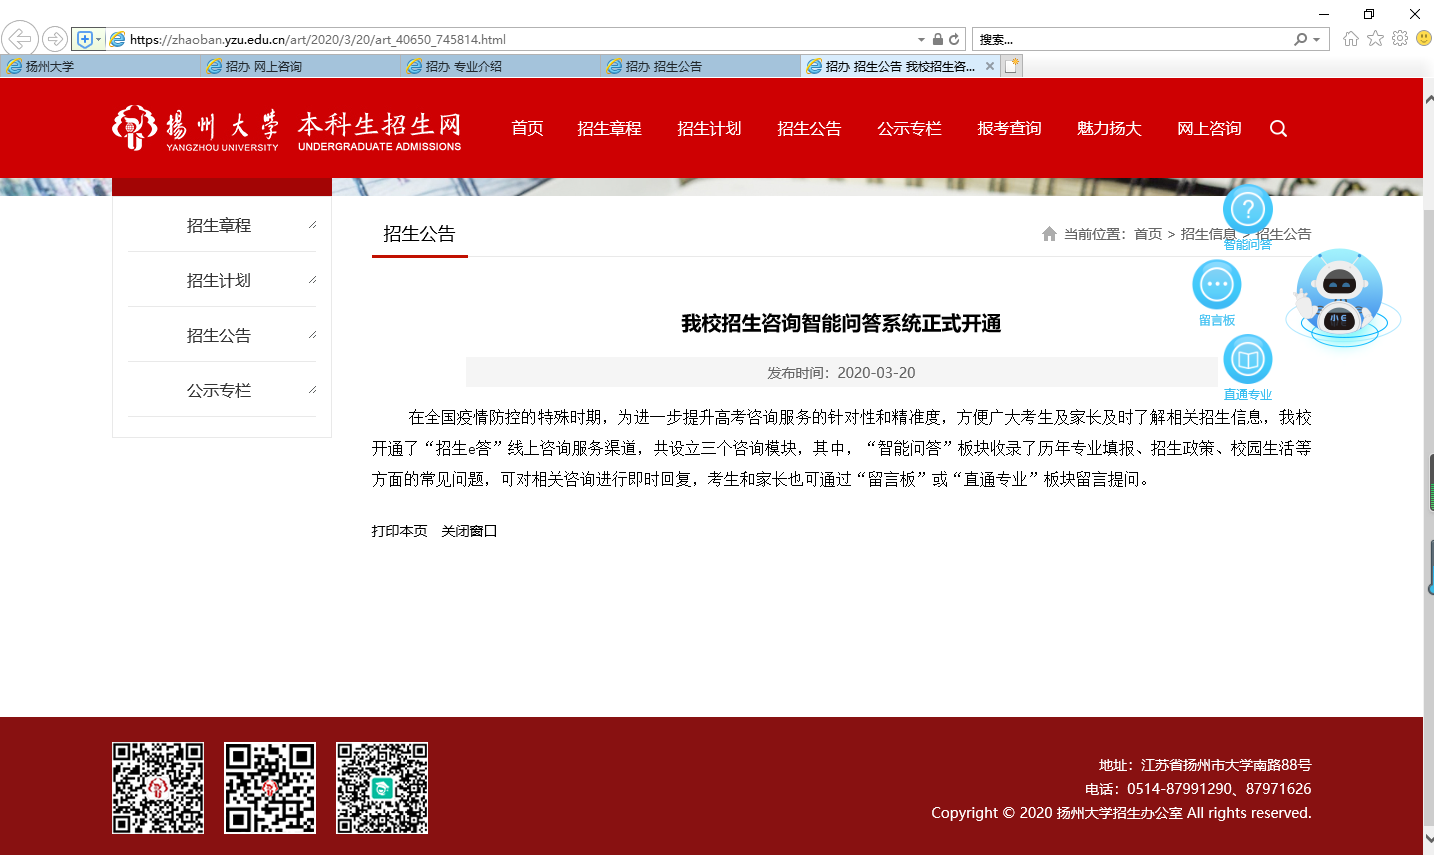Click the browser home icon
1435x855 pixels.
1351,39
